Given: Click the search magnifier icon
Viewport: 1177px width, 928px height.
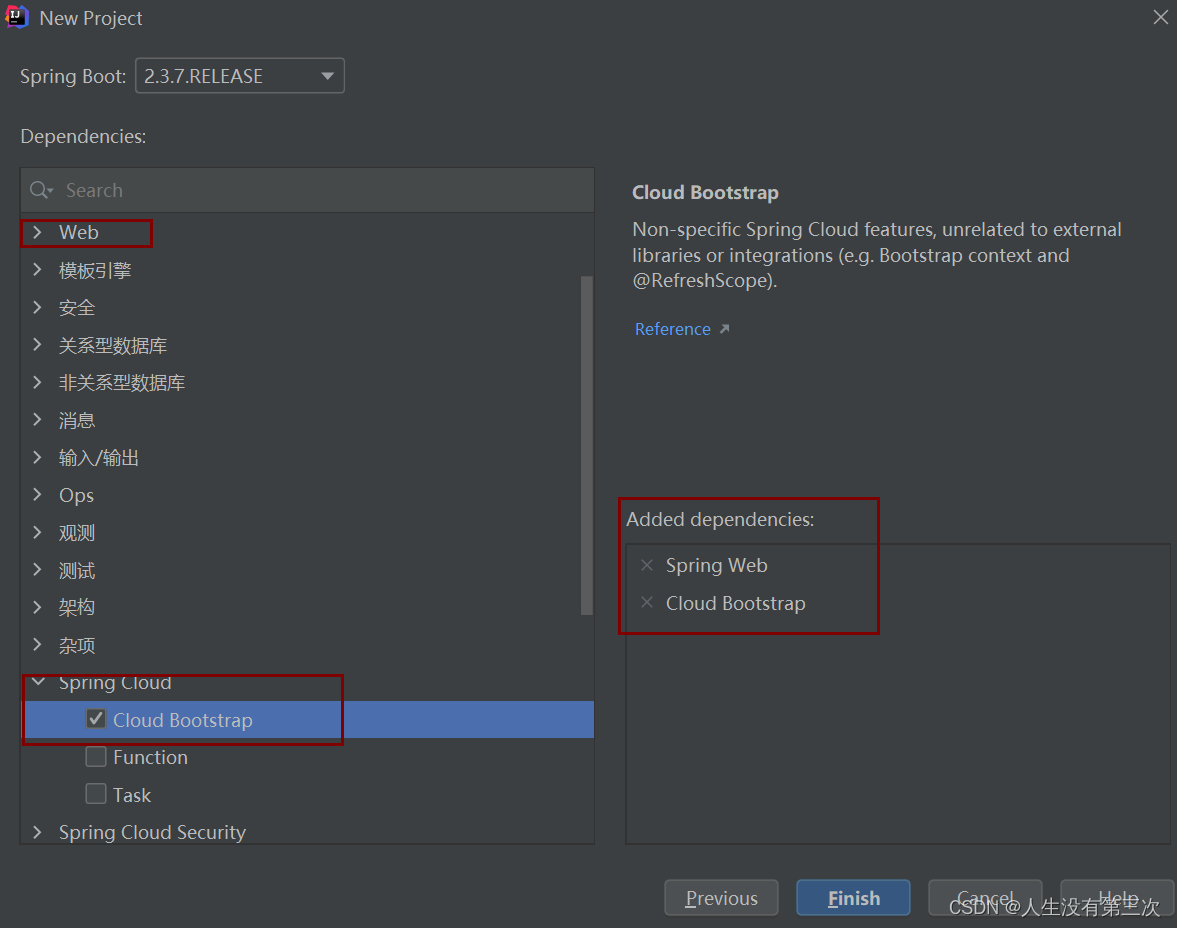Looking at the screenshot, I should point(41,190).
